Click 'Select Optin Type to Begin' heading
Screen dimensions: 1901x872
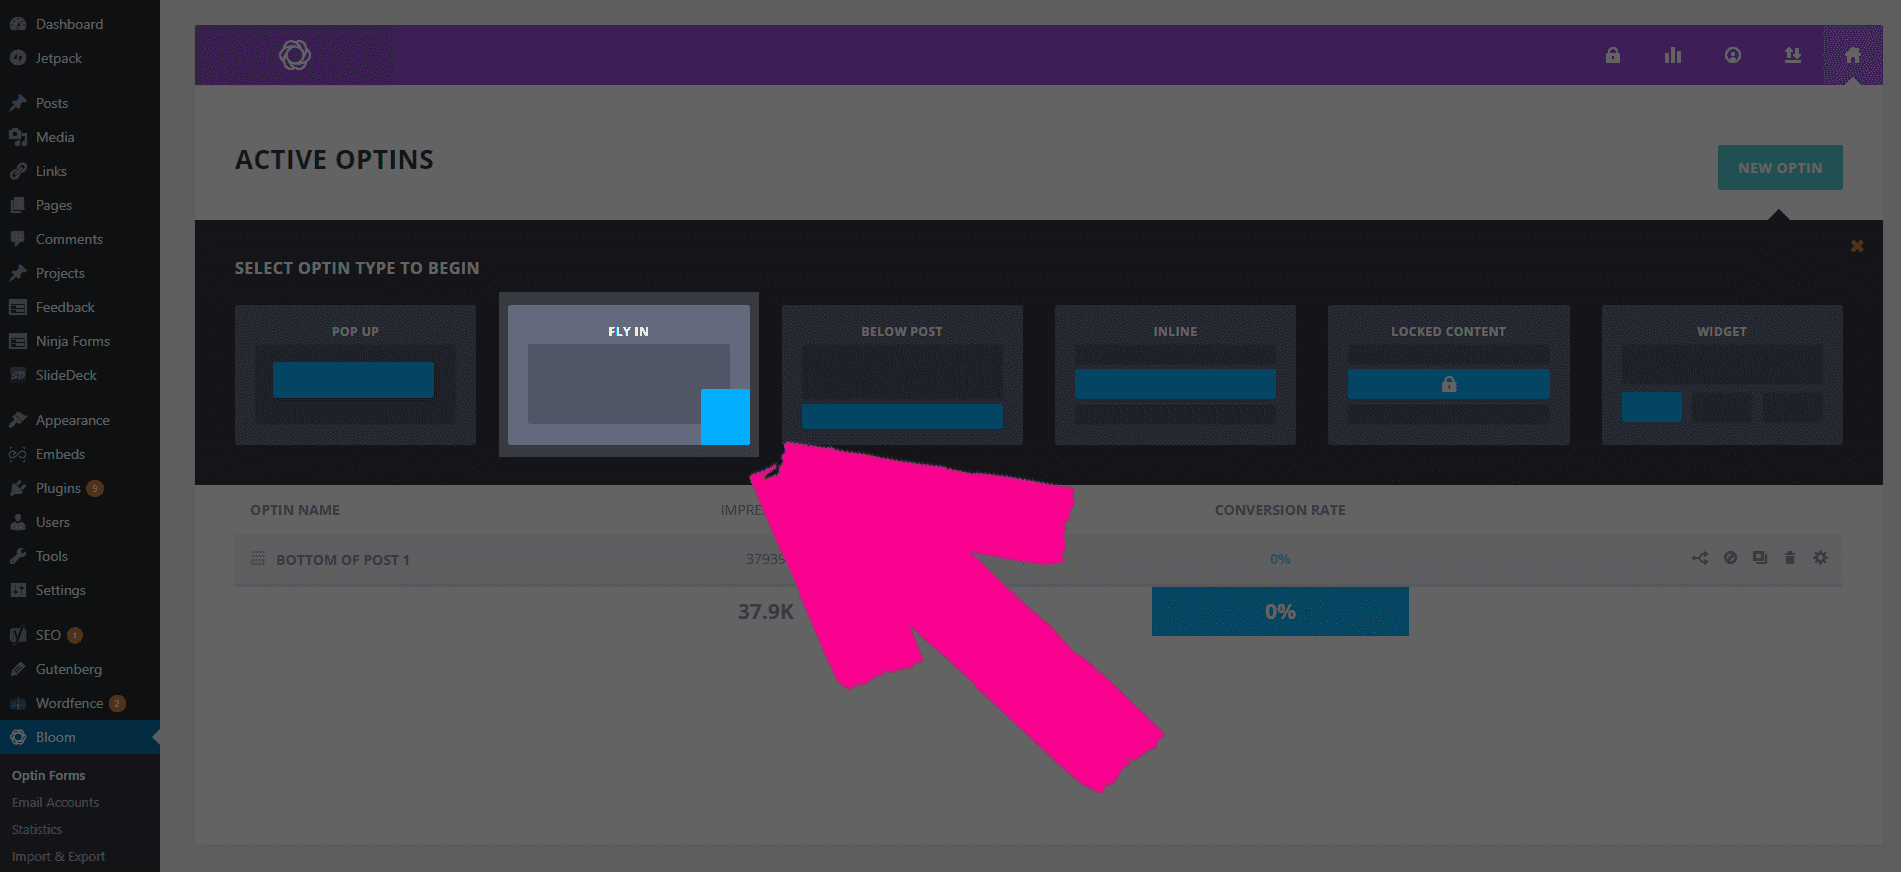tap(357, 268)
